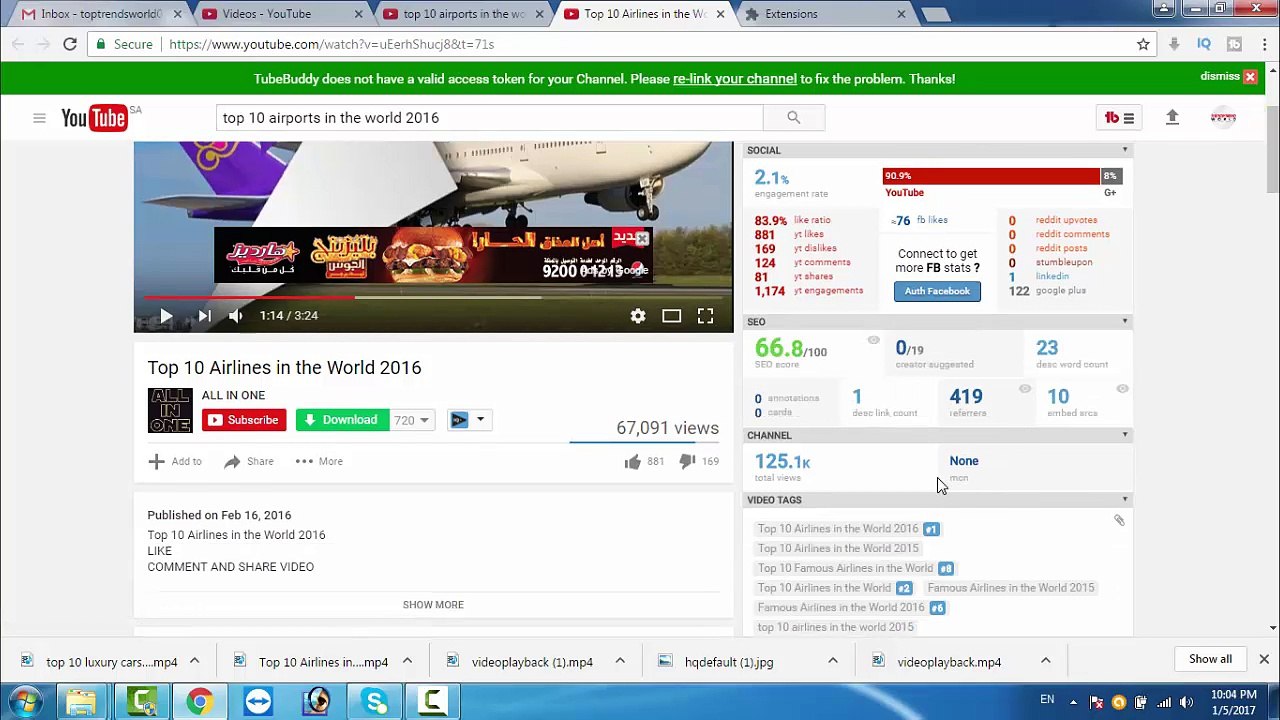This screenshot has width=1280, height=720.
Task: Click the Auth Facebook button
Action: coord(937,291)
